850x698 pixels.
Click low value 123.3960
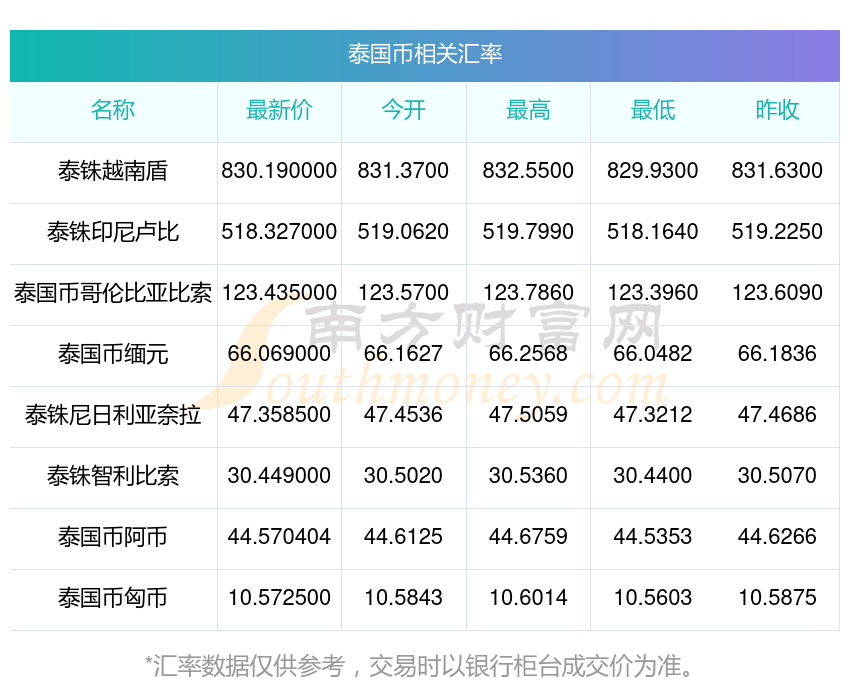tap(653, 293)
